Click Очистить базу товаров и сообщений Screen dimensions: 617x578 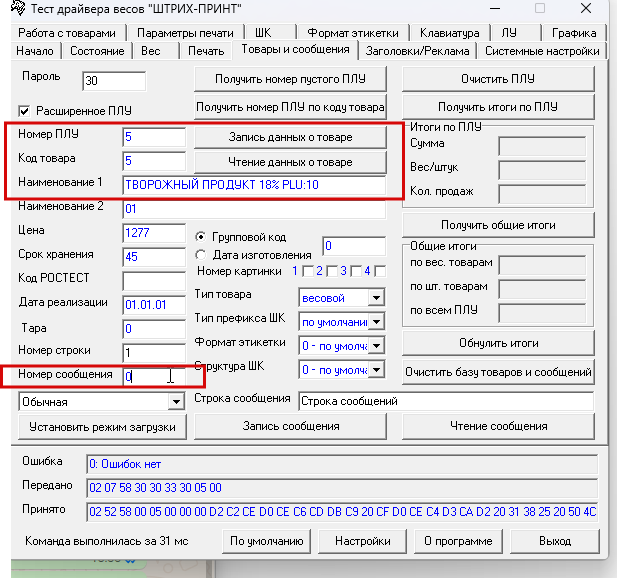pos(498,372)
